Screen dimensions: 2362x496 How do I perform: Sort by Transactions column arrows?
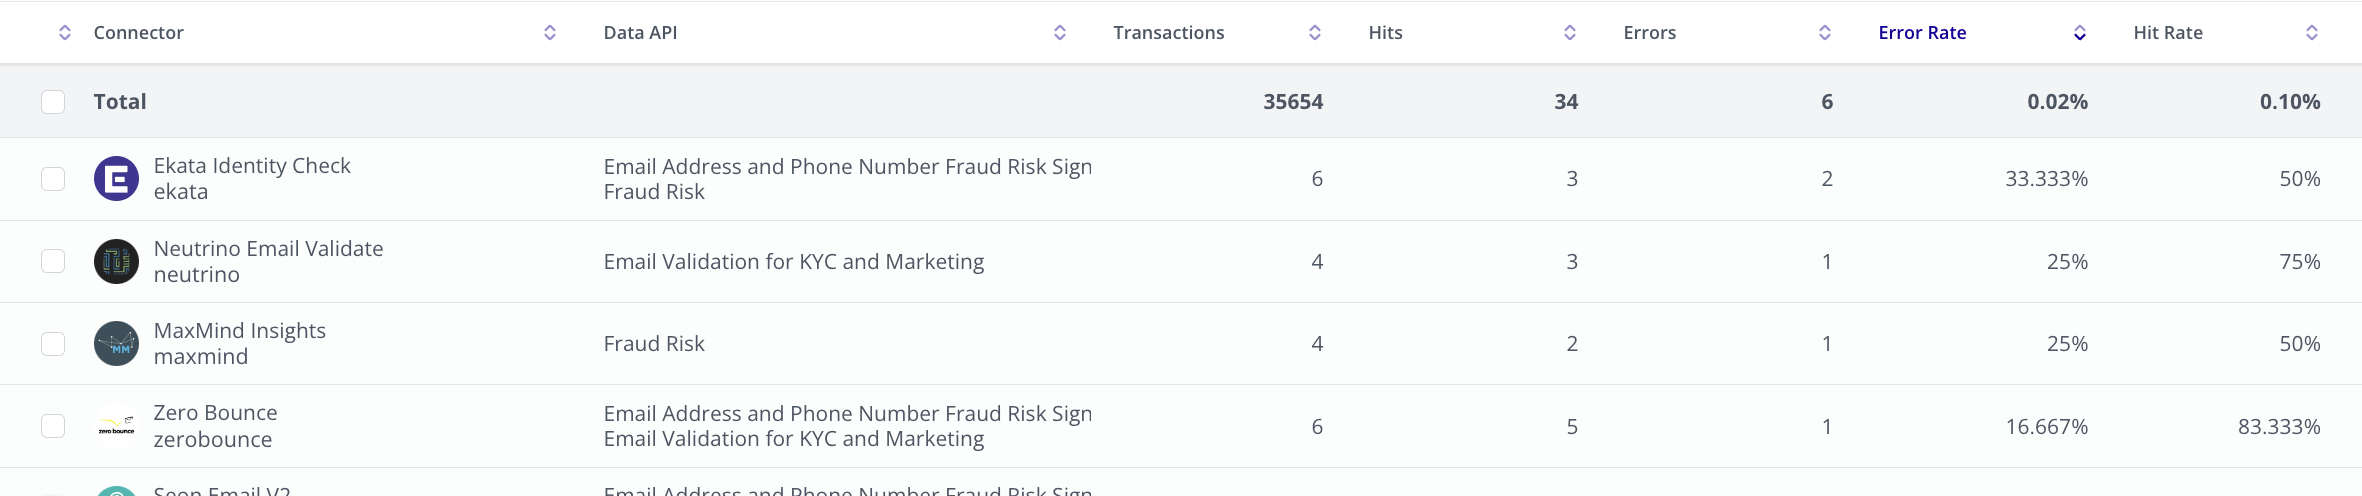pyautogui.click(x=1315, y=33)
